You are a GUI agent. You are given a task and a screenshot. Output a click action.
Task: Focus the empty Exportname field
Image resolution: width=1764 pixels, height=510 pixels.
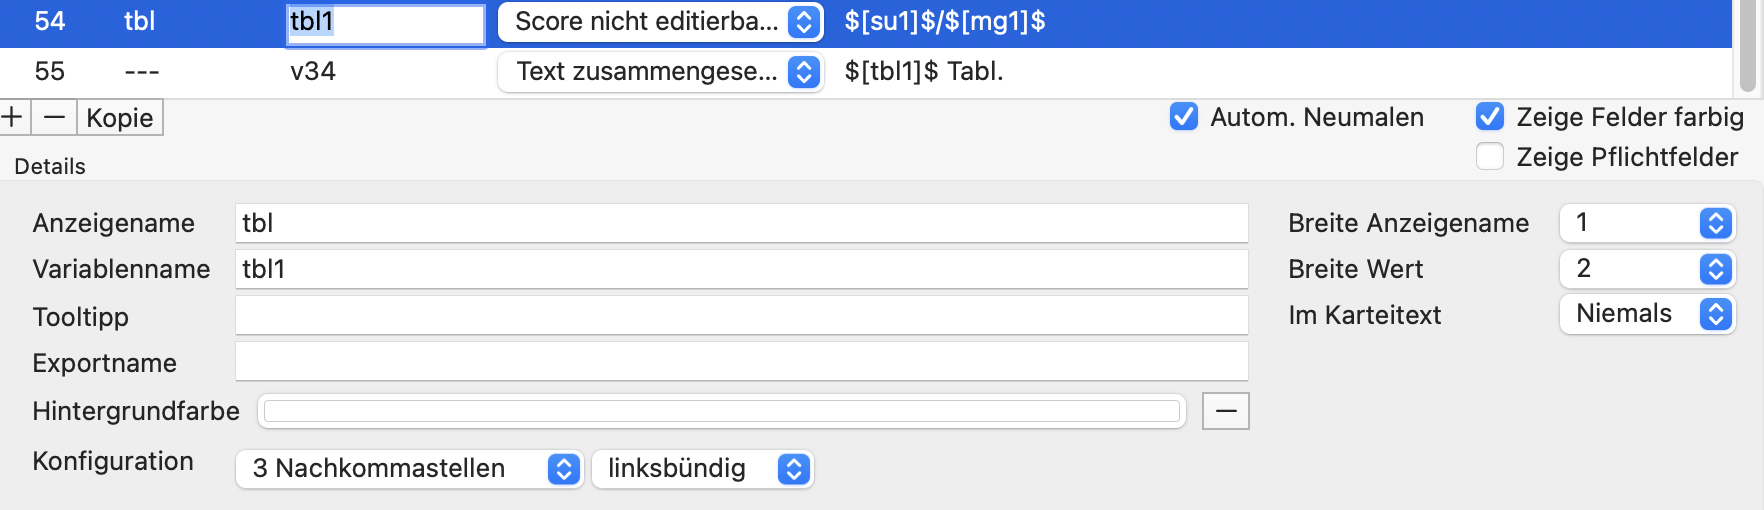click(742, 362)
